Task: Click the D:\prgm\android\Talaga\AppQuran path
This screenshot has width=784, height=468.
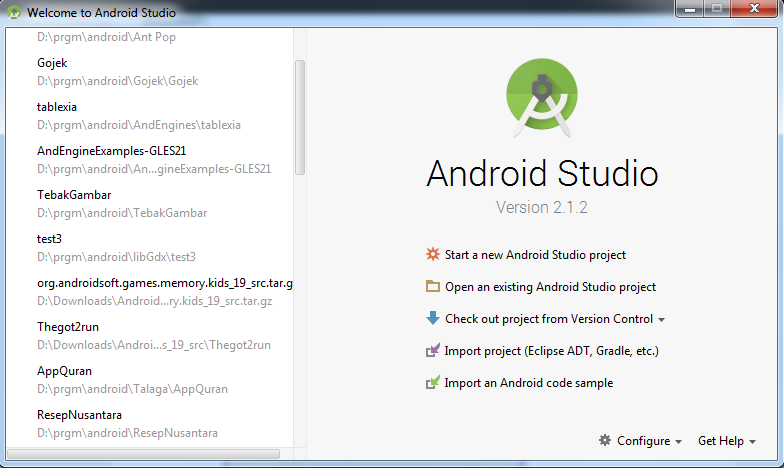Action: pos(132,389)
